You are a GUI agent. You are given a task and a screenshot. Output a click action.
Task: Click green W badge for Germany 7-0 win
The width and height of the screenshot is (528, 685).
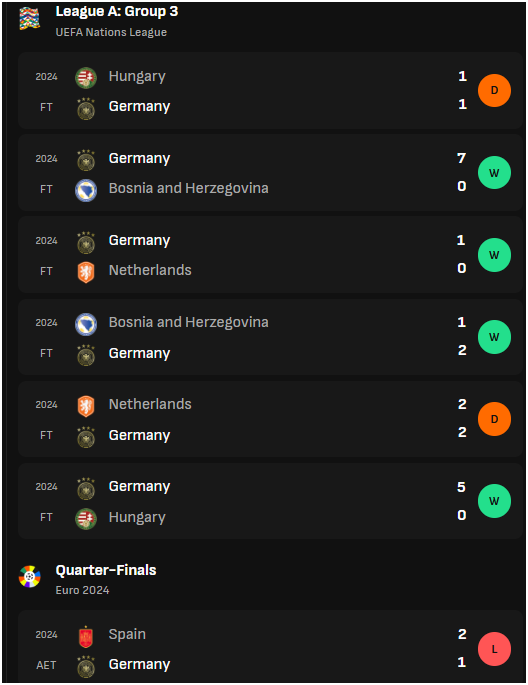[x=494, y=173]
